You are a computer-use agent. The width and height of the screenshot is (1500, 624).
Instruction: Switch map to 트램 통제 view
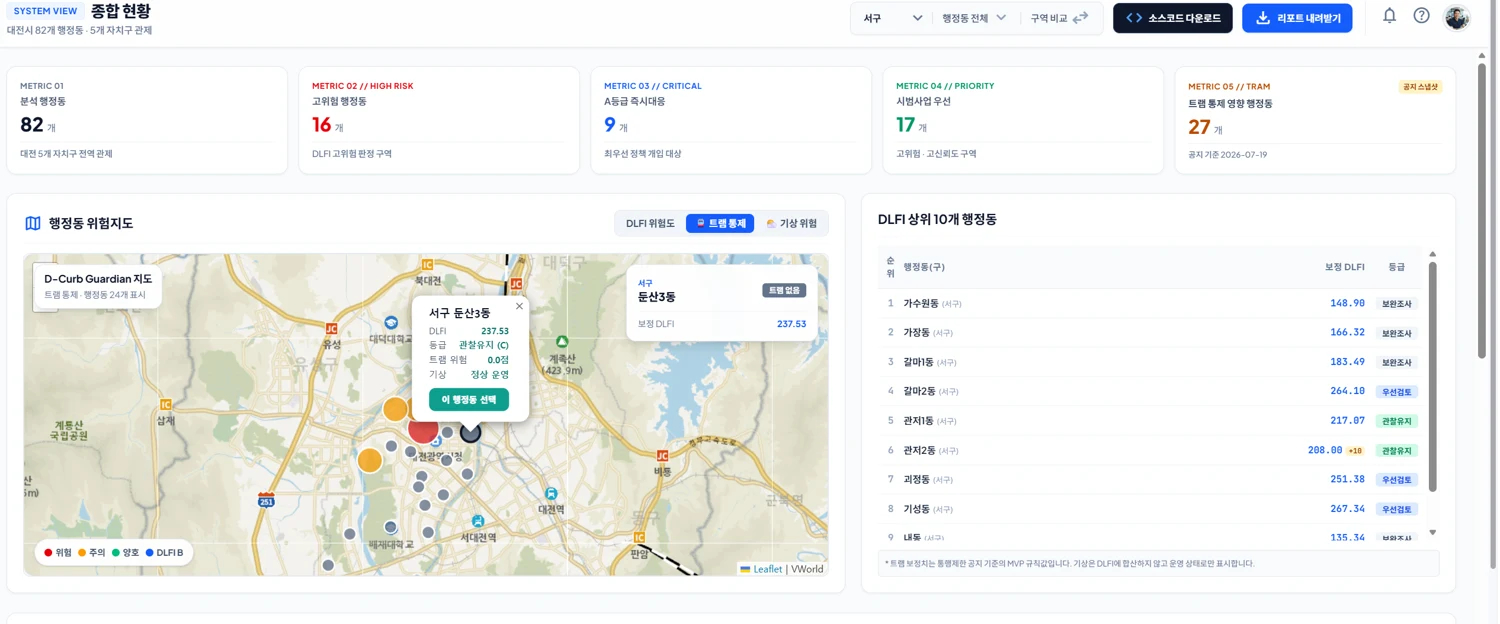tap(720, 223)
